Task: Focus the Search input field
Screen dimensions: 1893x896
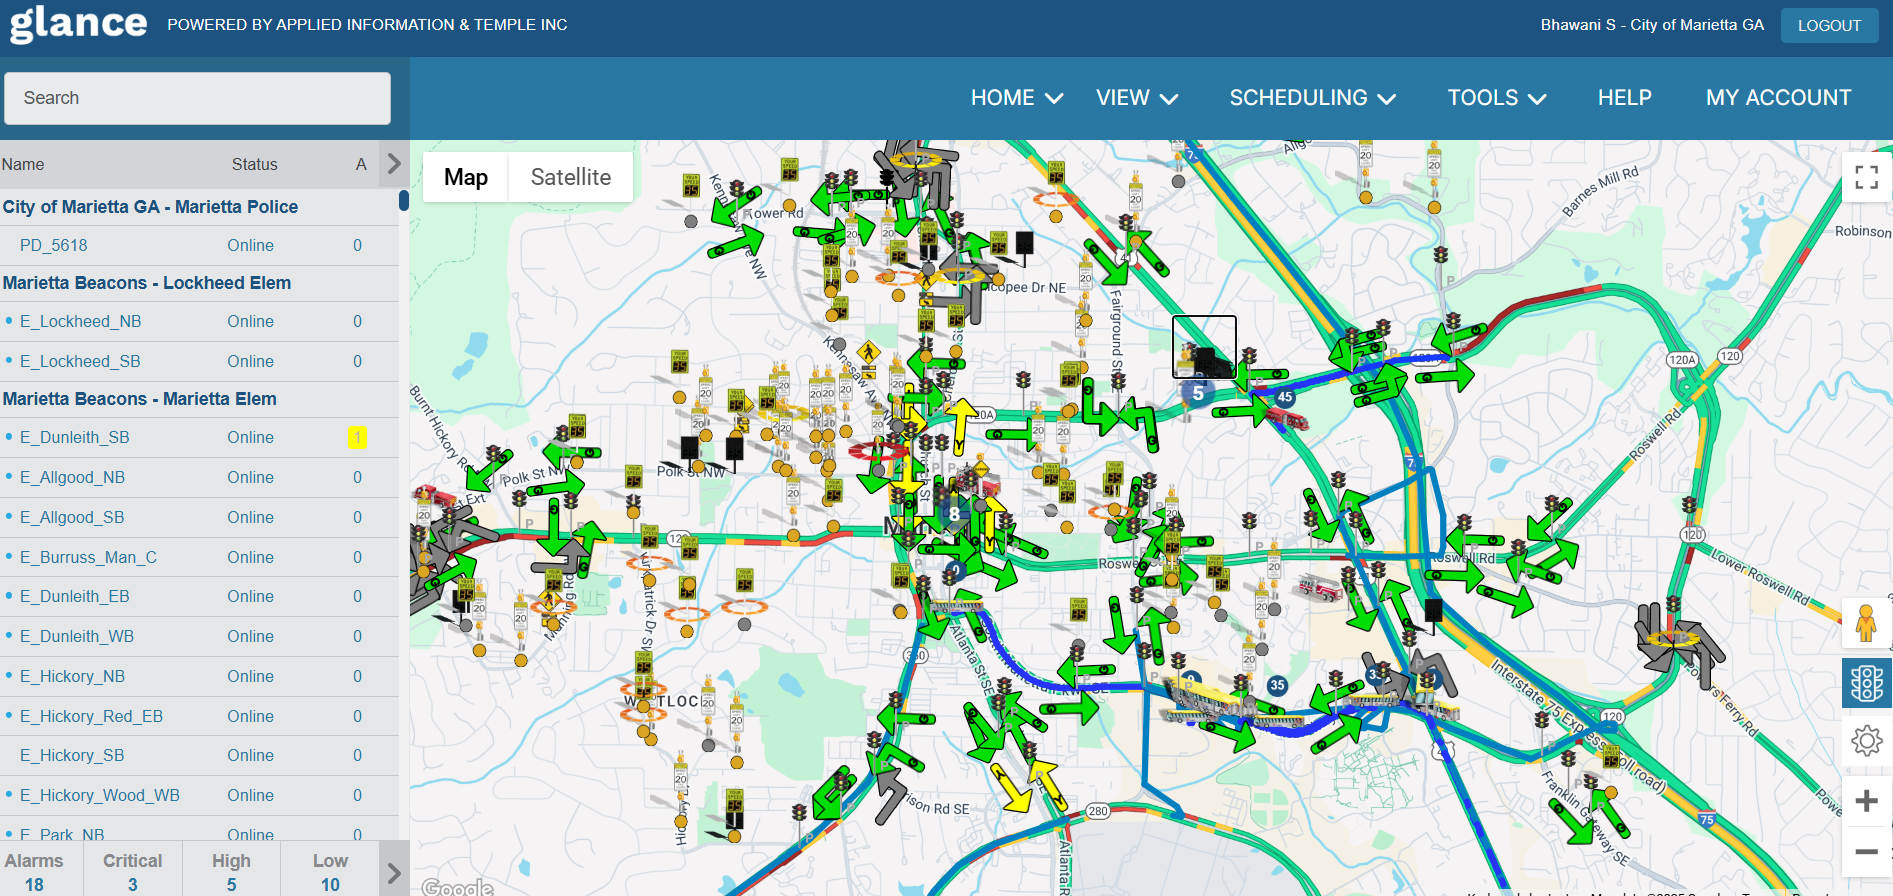Action: click(x=197, y=98)
